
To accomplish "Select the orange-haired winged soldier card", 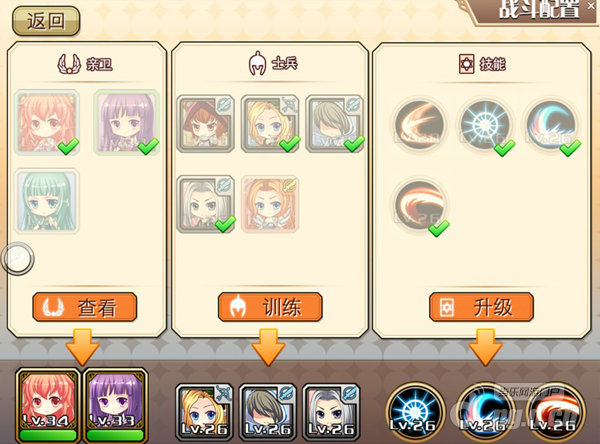I will [x=270, y=204].
